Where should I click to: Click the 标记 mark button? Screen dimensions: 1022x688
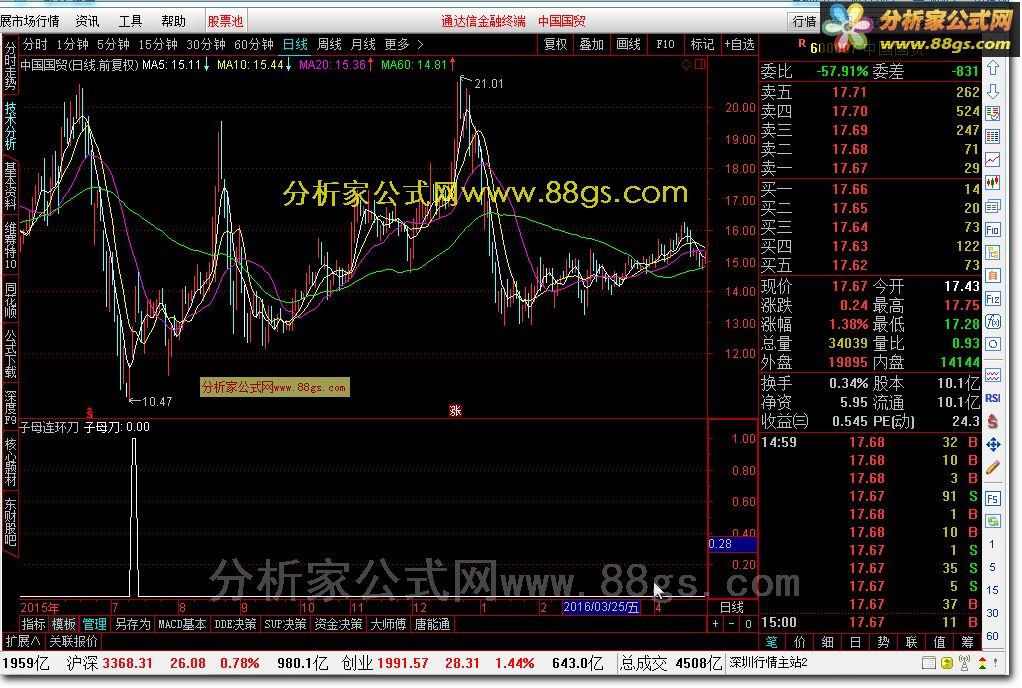point(702,44)
